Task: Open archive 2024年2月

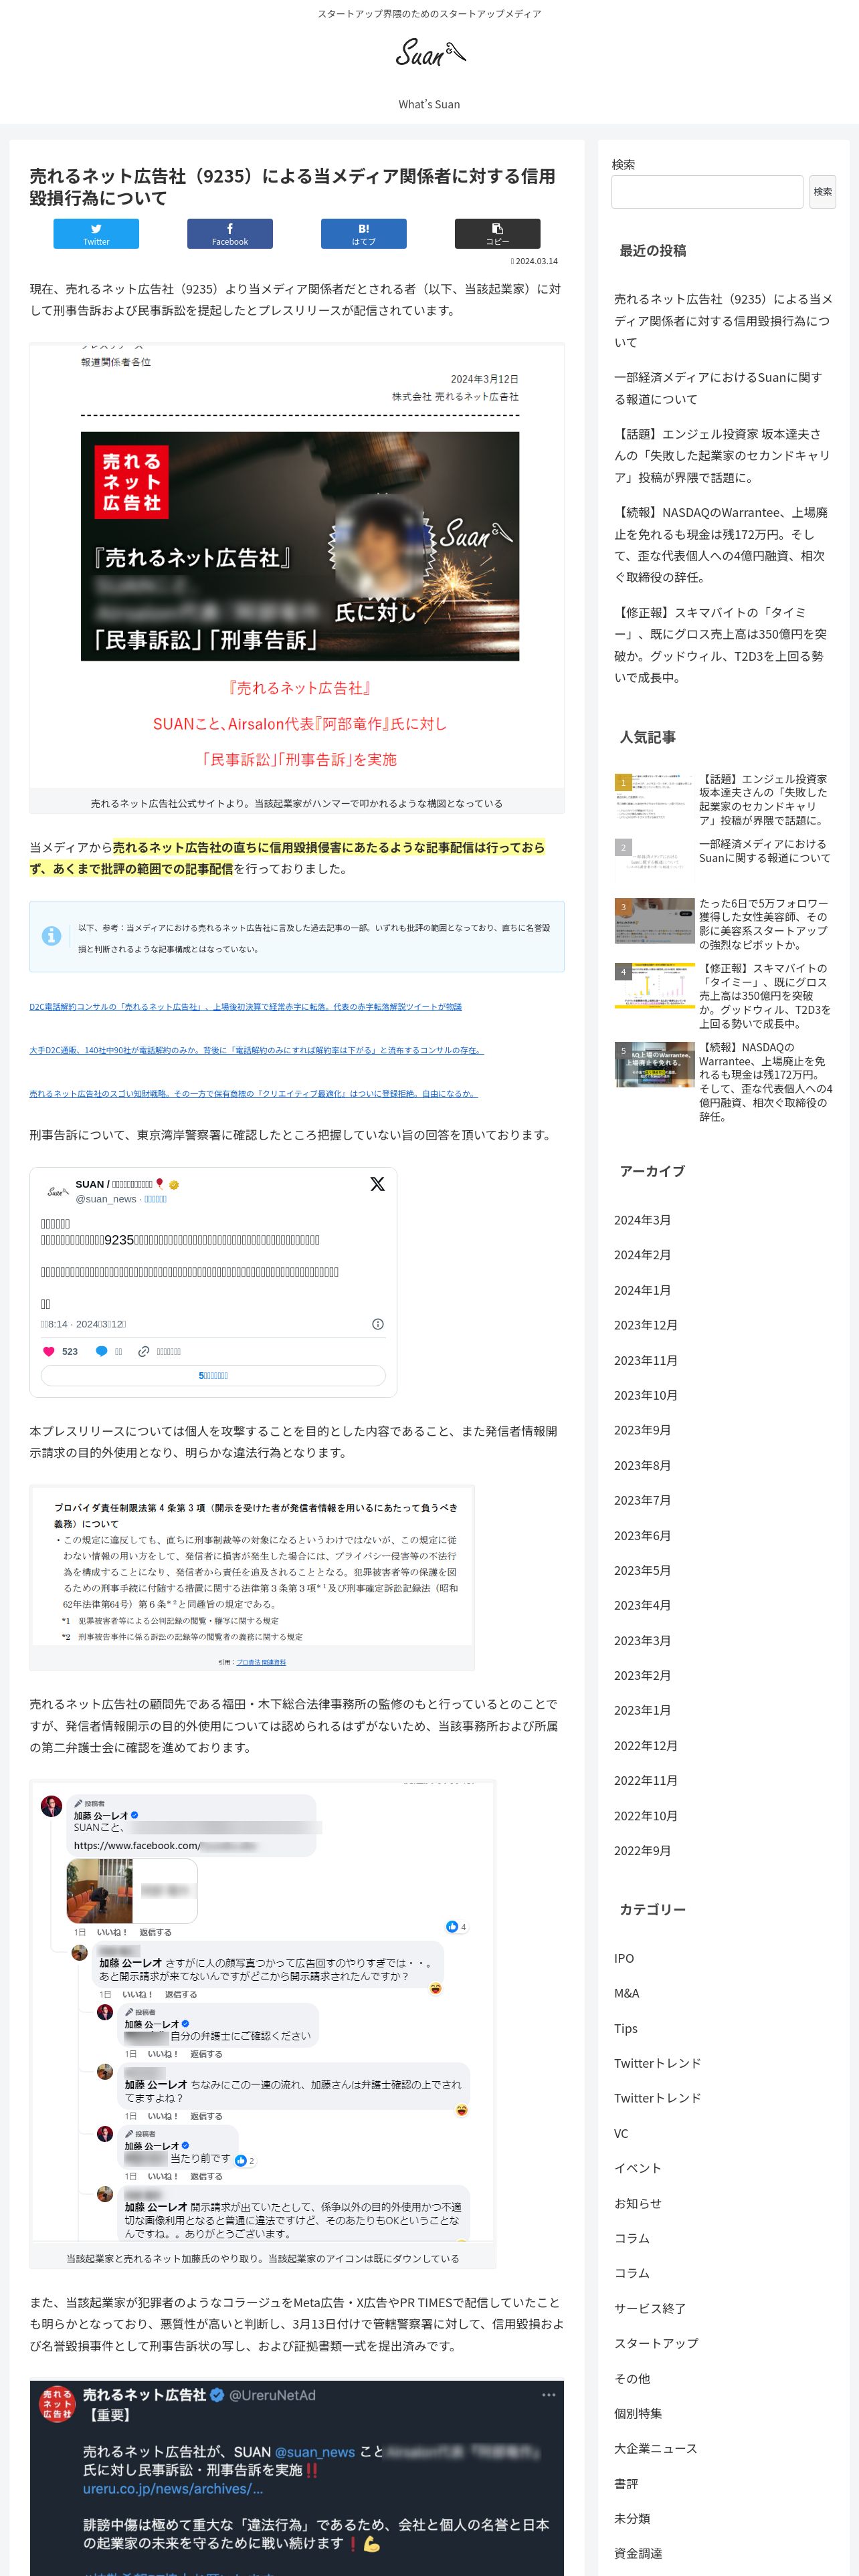Action: point(642,1255)
